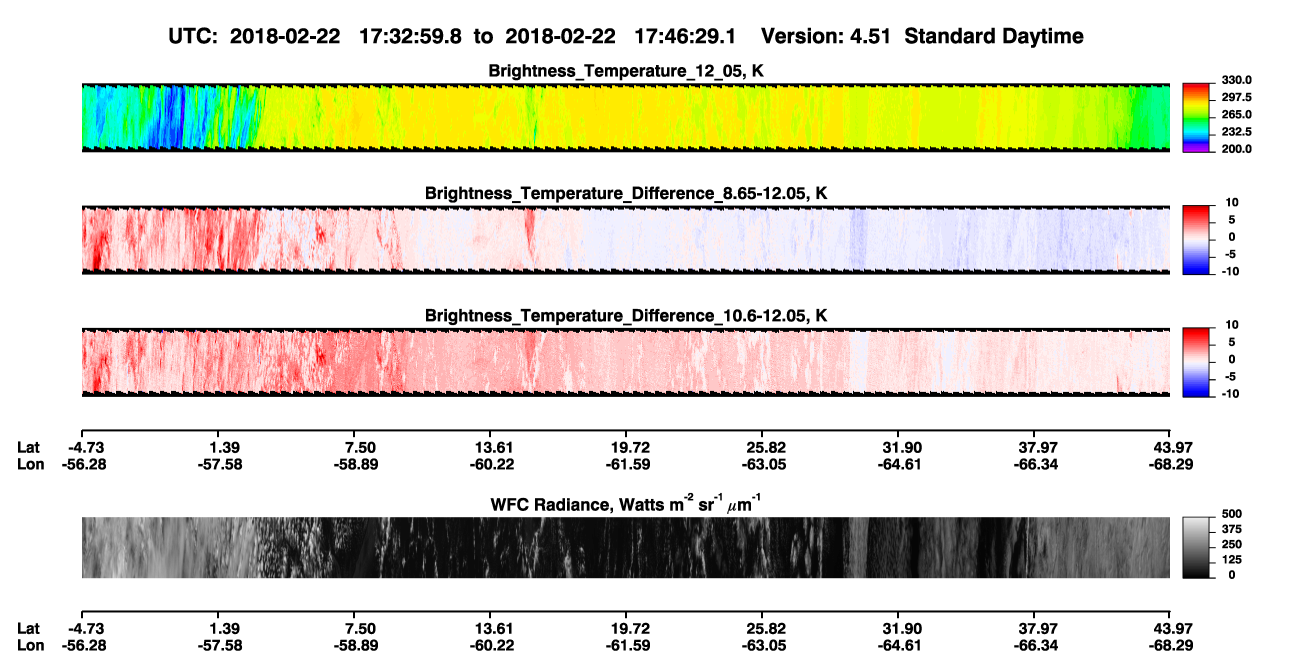Click latitude 13.61 under the 10.6-12.05 panel
The image size is (1300, 667).
pos(489,447)
